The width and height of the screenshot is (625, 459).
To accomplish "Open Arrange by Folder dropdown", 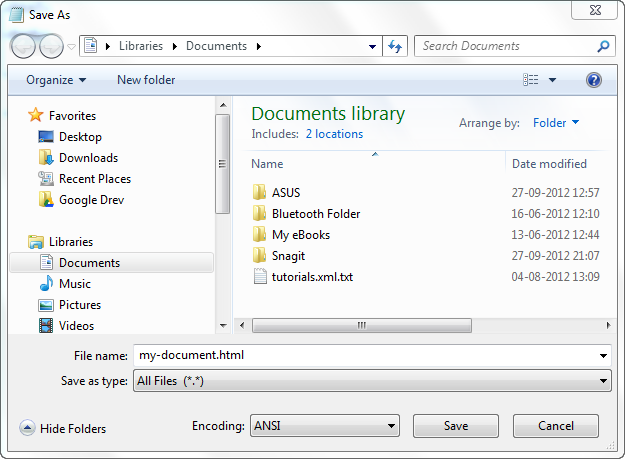I will point(556,123).
